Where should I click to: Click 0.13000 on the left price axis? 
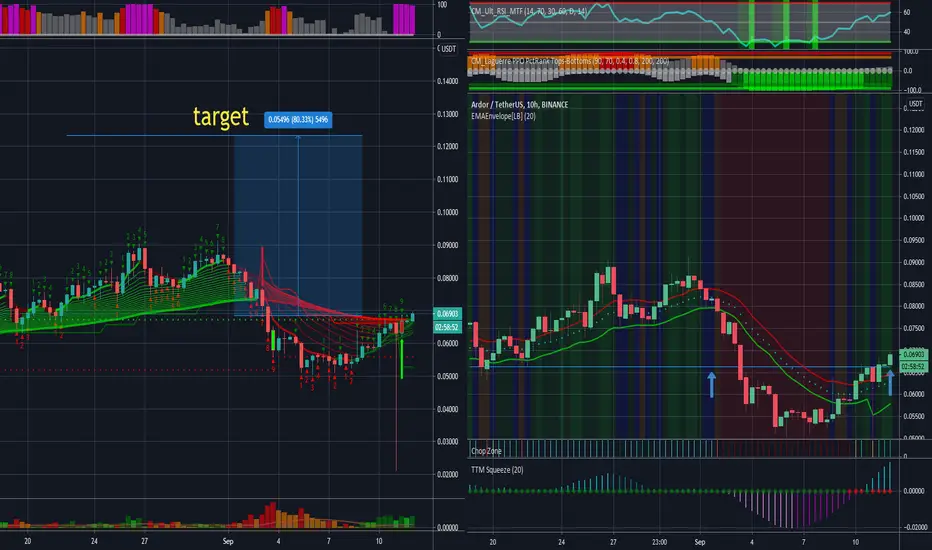448,114
